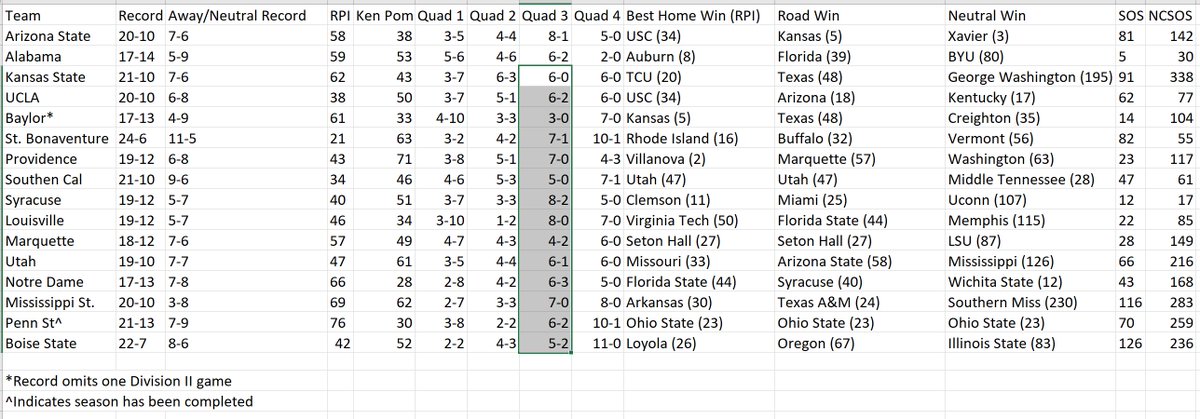Select the Quad 3 column header
Screen dimensions: 1200x419
pyautogui.click(x=545, y=17)
